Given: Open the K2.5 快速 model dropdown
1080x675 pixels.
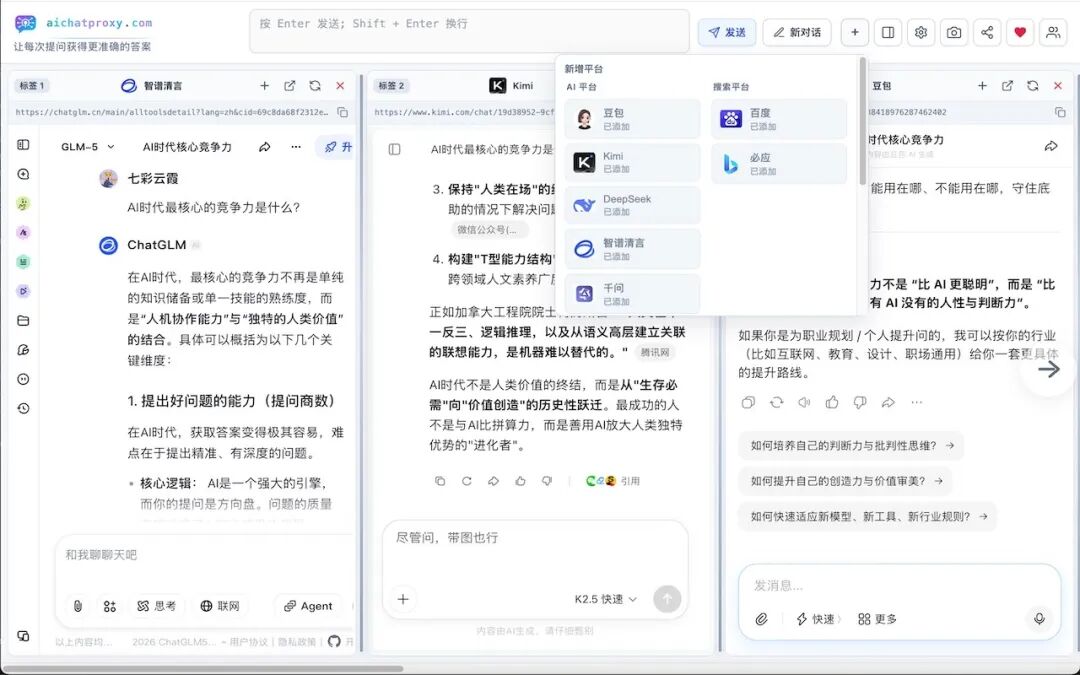Looking at the screenshot, I should click(605, 599).
